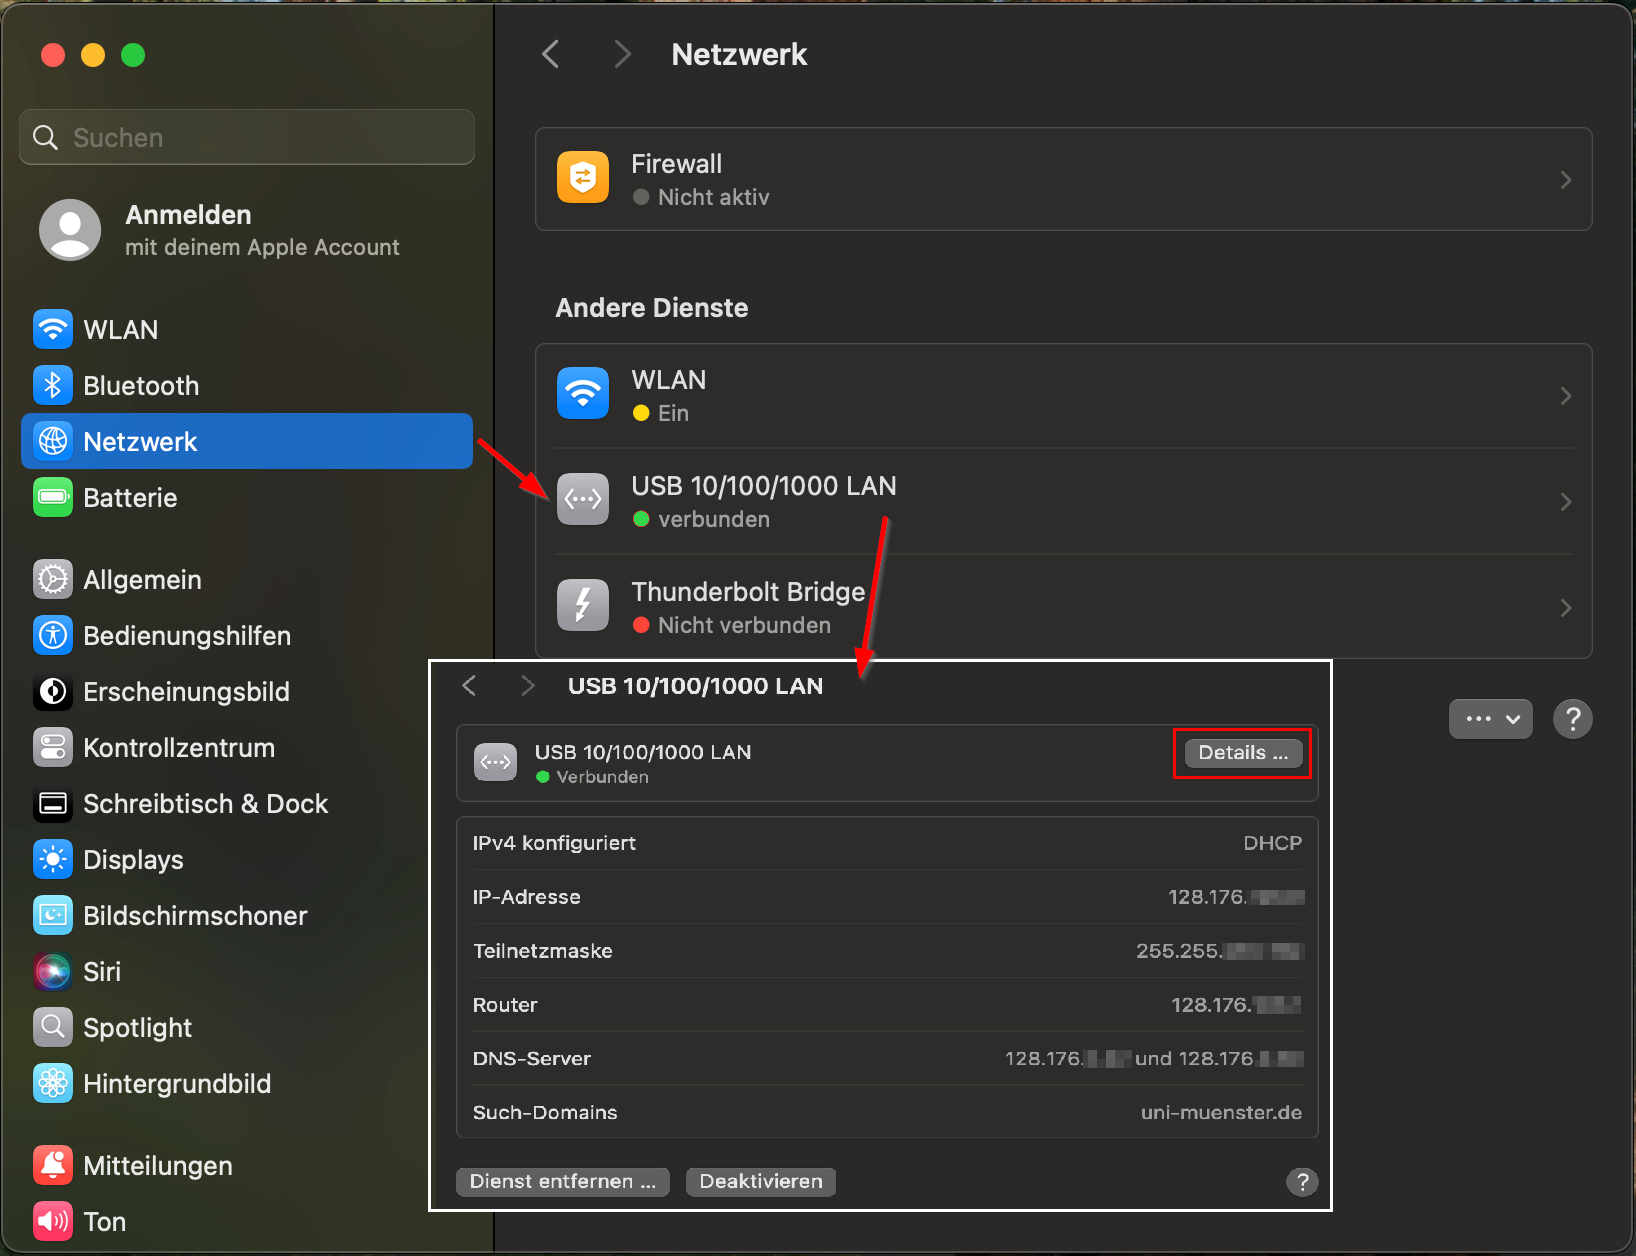This screenshot has height=1256, width=1636.
Task: Click the Firewall shield icon
Action: coord(582,178)
